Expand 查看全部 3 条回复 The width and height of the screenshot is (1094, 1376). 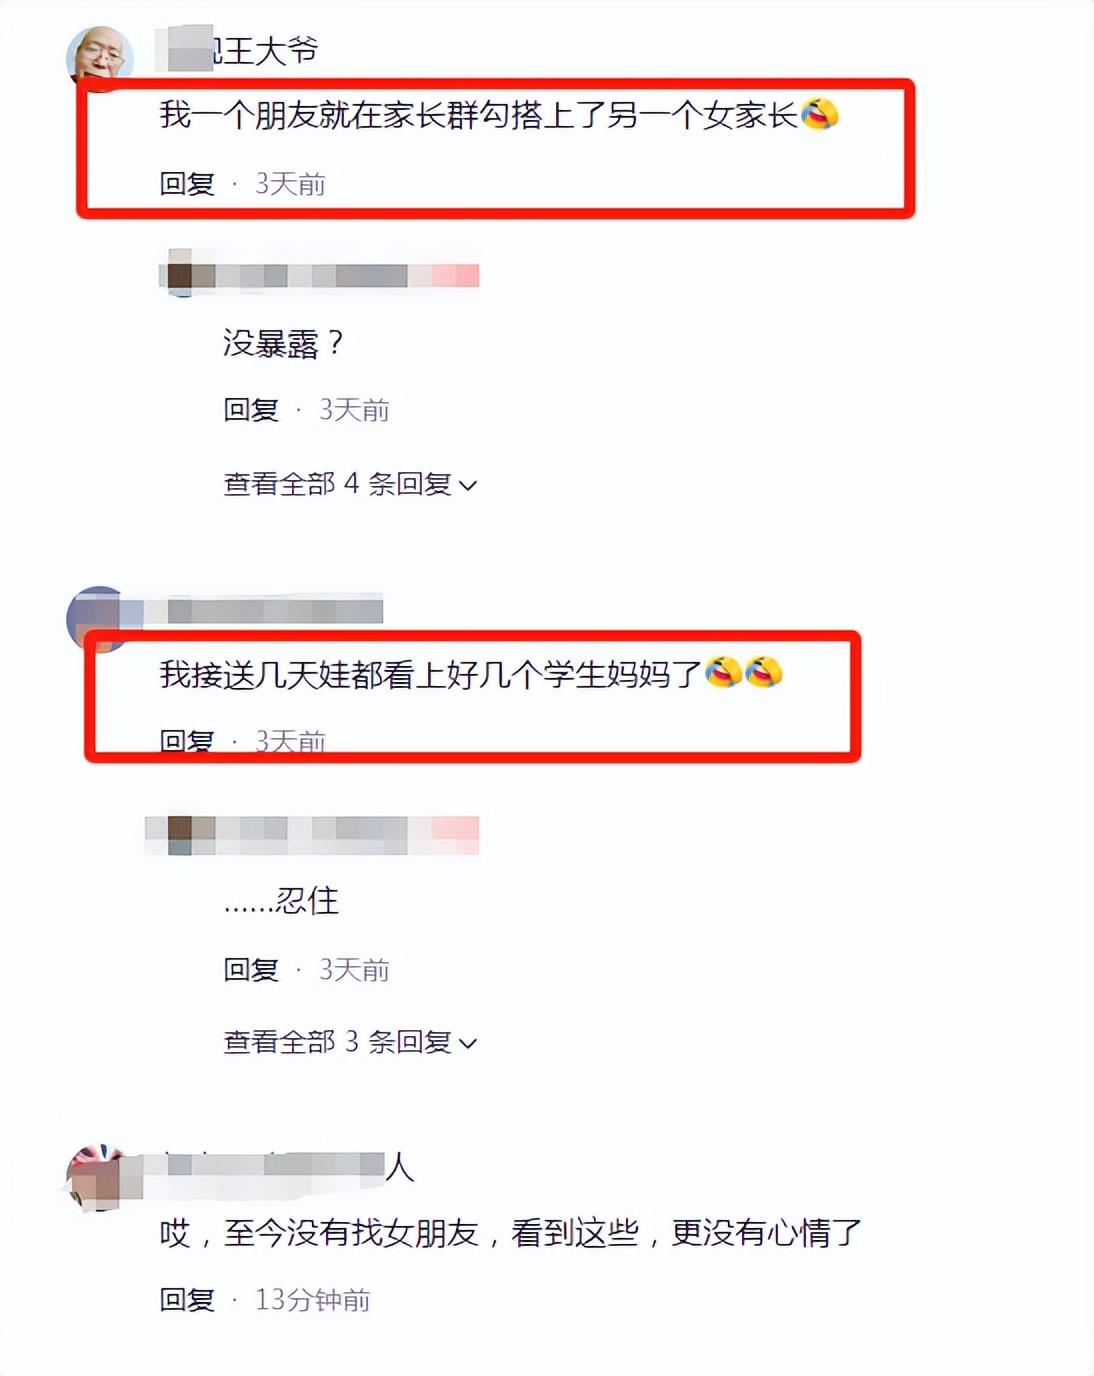(x=350, y=1042)
